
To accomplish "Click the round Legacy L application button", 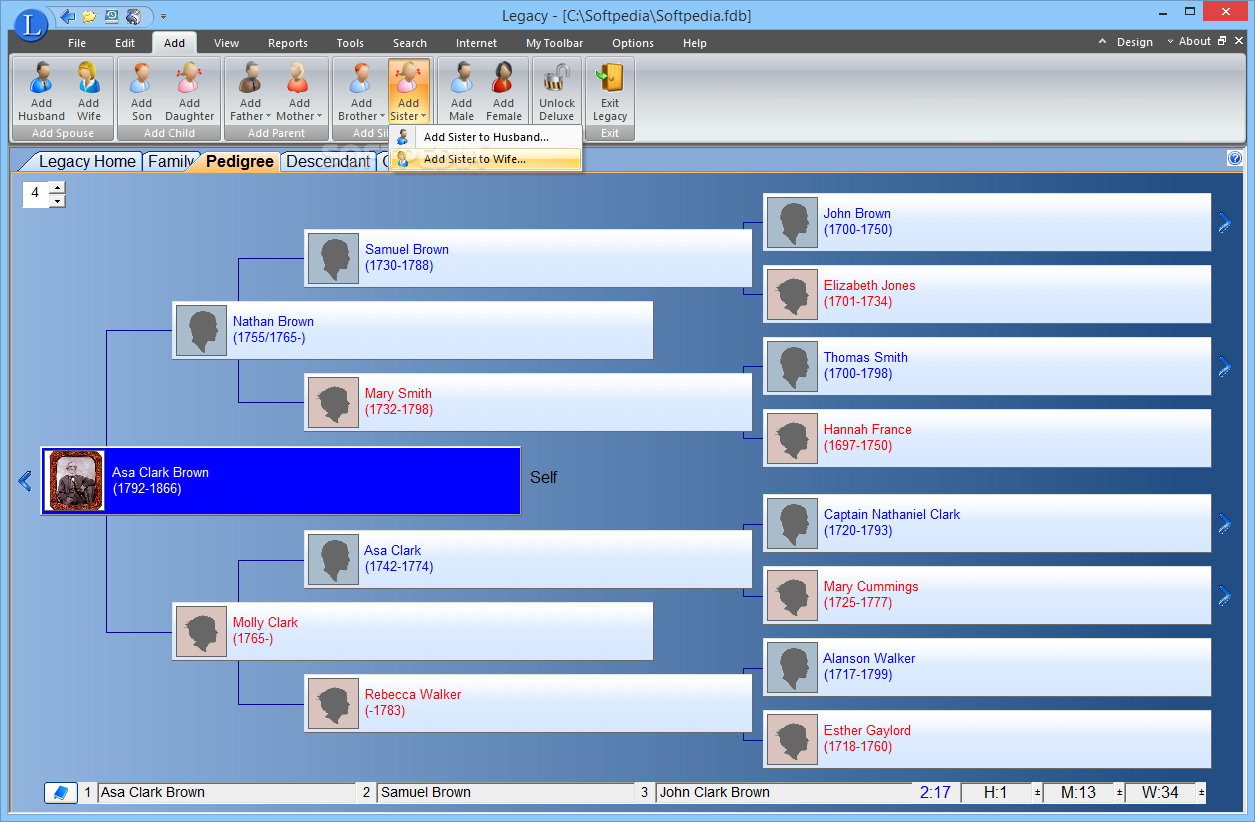I will tap(31, 24).
